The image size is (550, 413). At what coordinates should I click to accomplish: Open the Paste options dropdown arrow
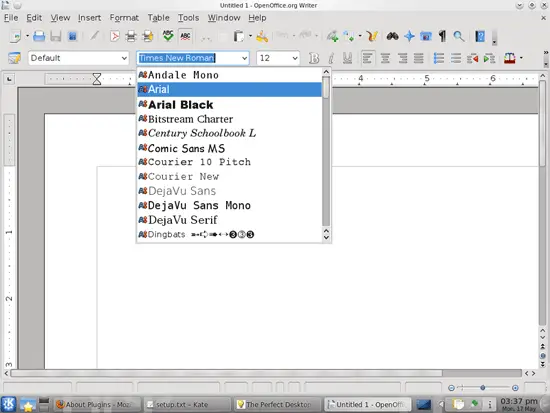250,36
